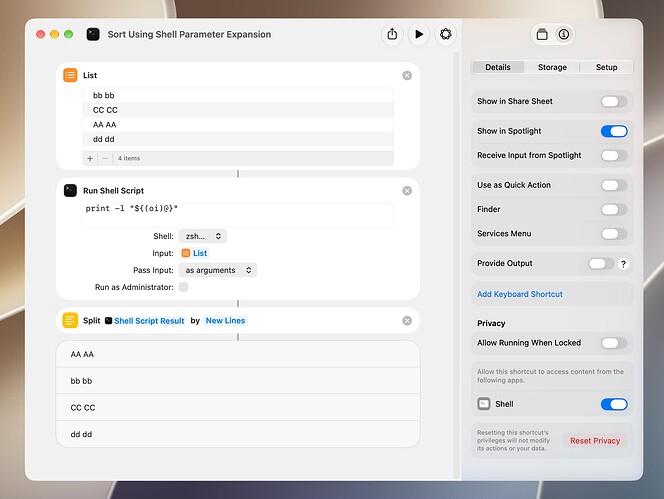Click the Shell Script Result variable
Viewport: 664px width, 499px height.
tap(144, 321)
